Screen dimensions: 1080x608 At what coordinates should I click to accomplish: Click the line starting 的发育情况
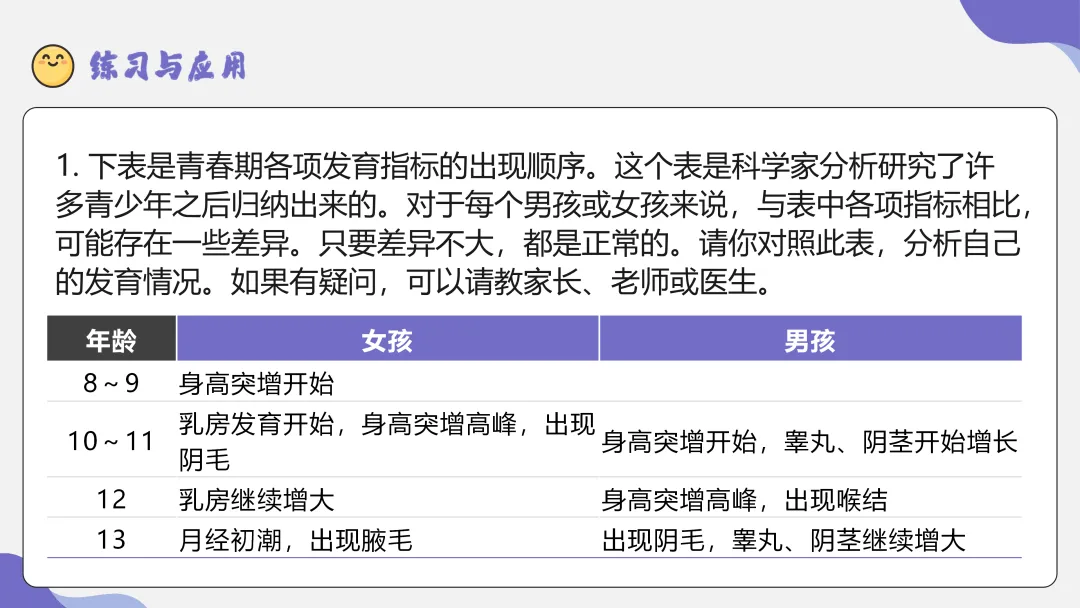click(x=415, y=282)
